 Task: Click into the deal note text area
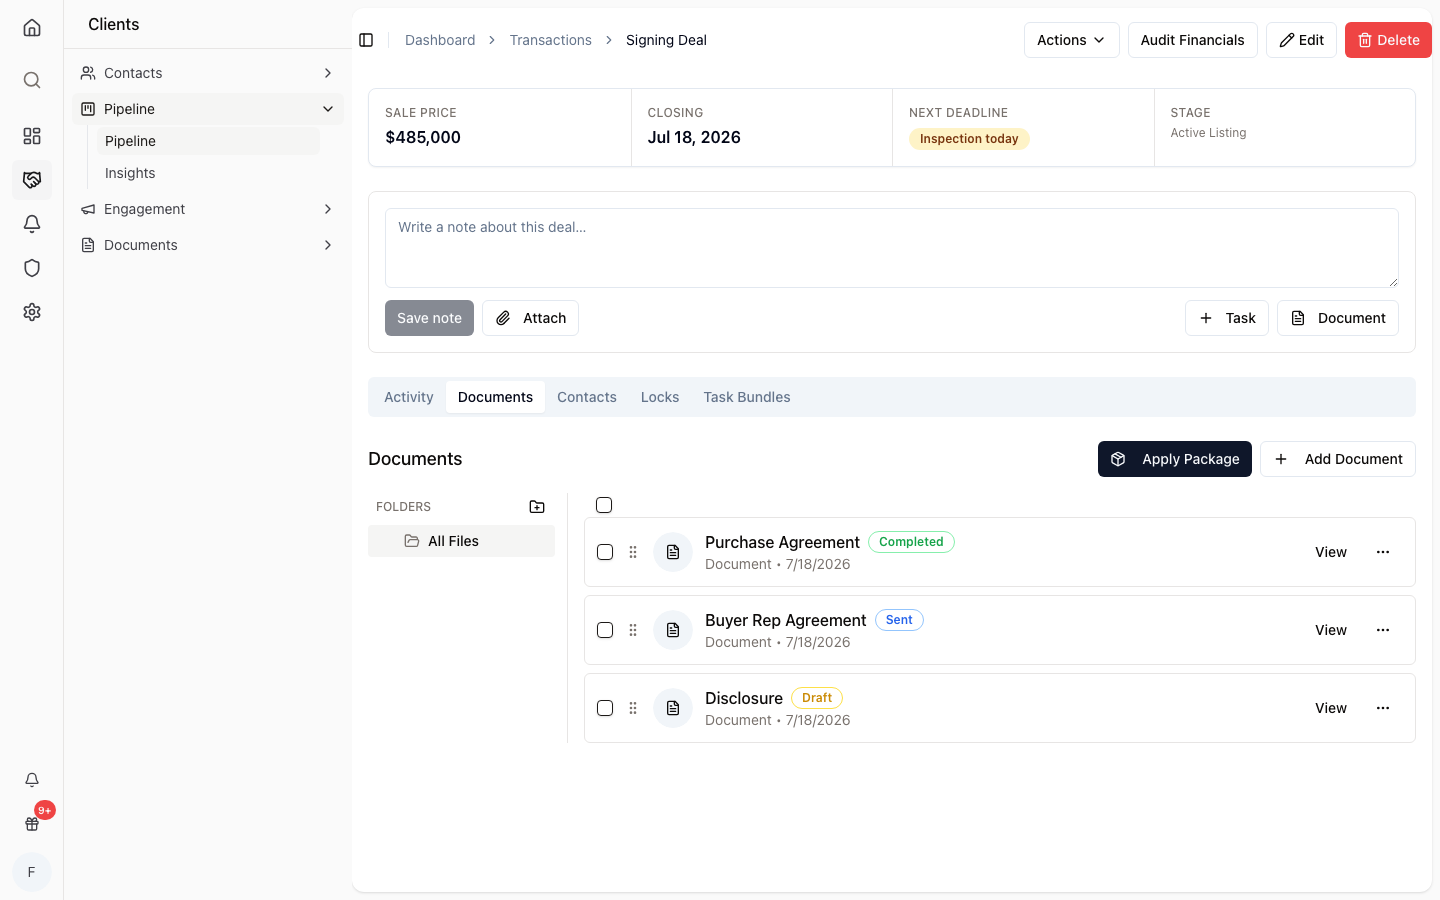(x=891, y=248)
